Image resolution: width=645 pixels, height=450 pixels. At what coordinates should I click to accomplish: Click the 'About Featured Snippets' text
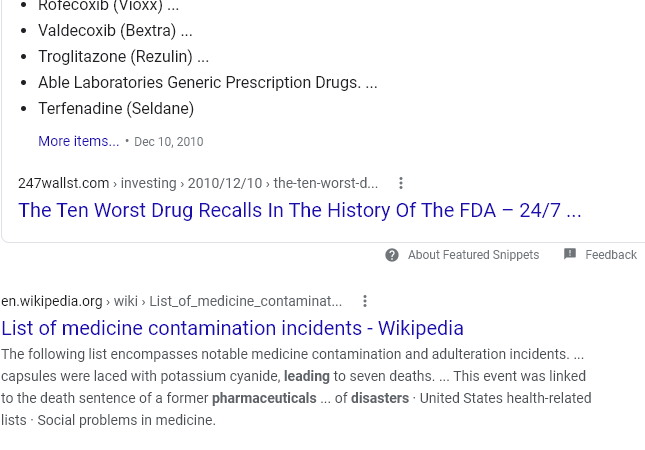coord(473,255)
